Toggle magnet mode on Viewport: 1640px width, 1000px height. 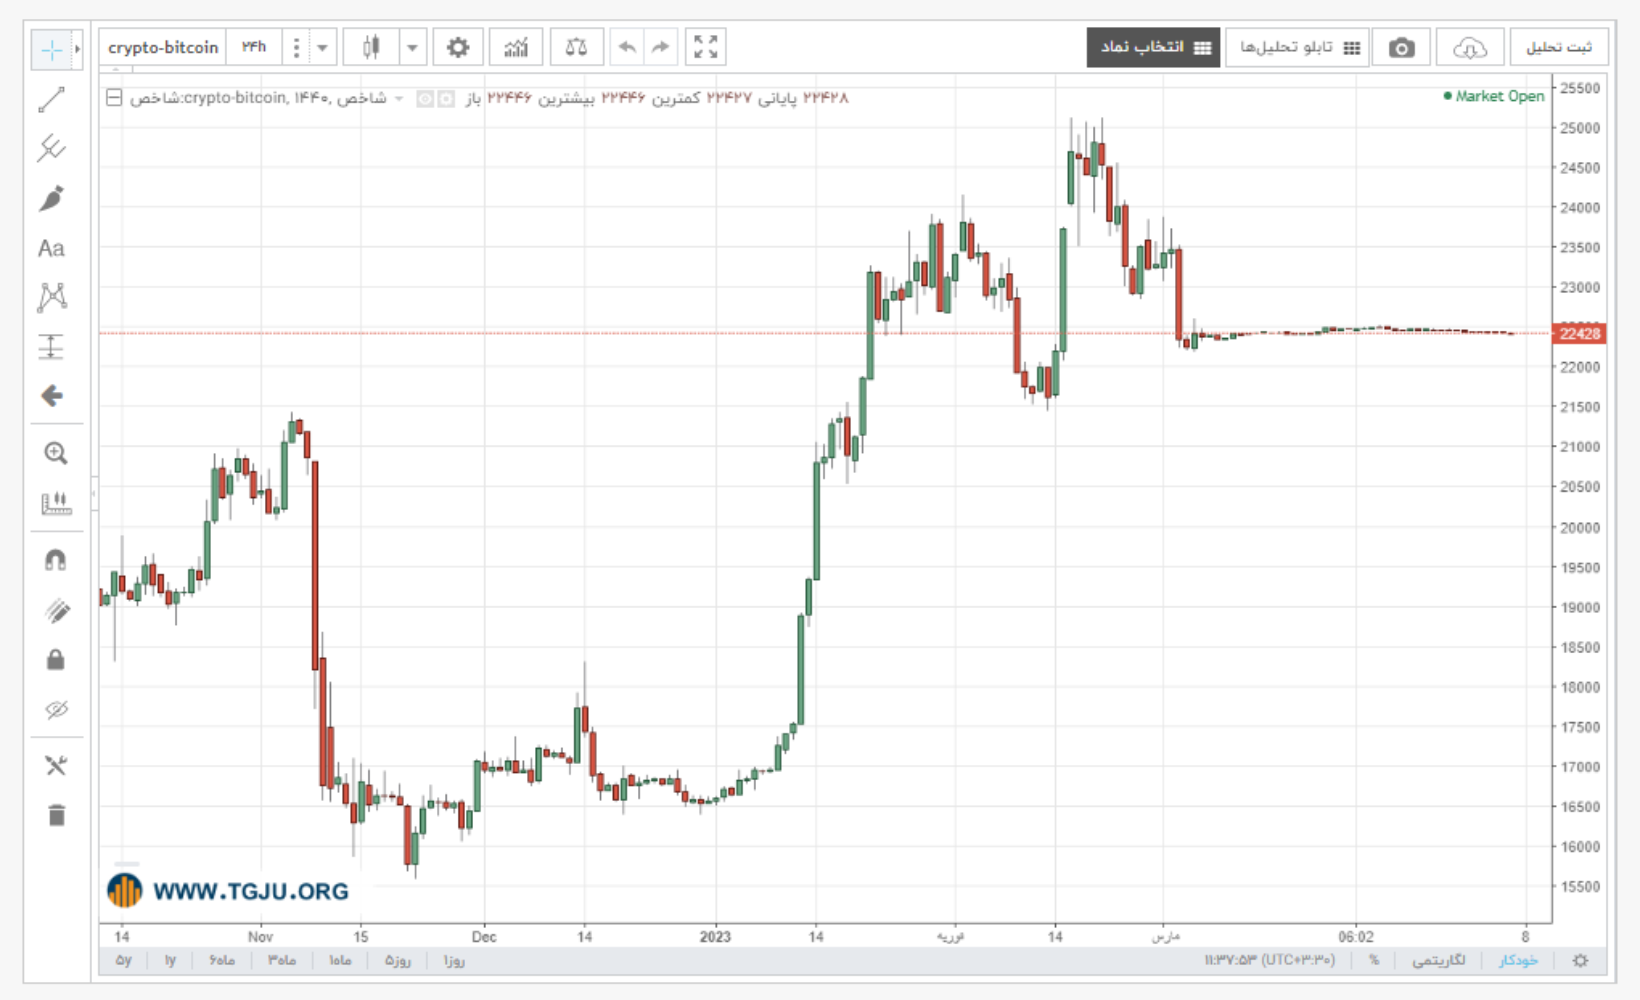[56, 560]
